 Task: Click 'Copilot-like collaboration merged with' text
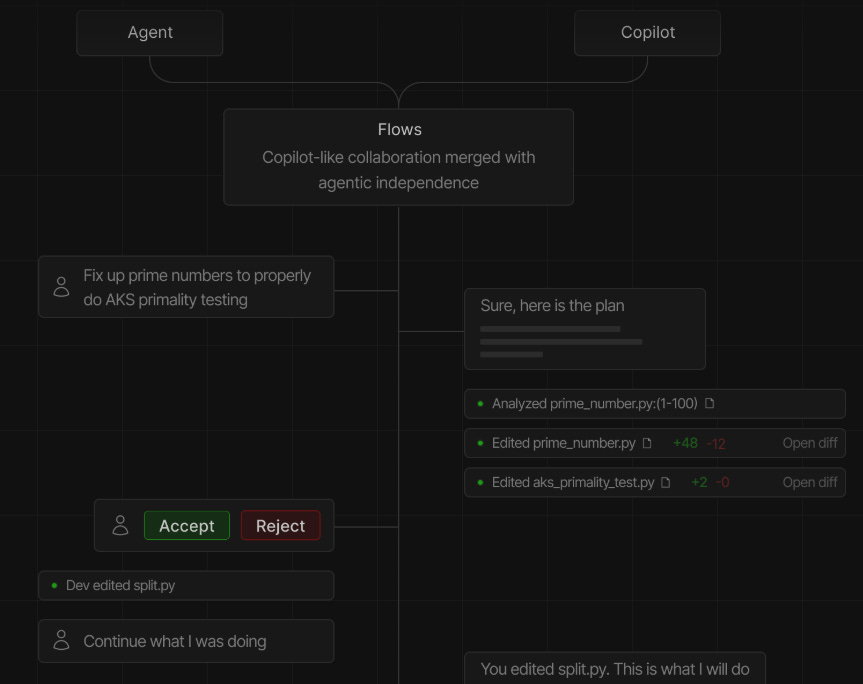(398, 157)
